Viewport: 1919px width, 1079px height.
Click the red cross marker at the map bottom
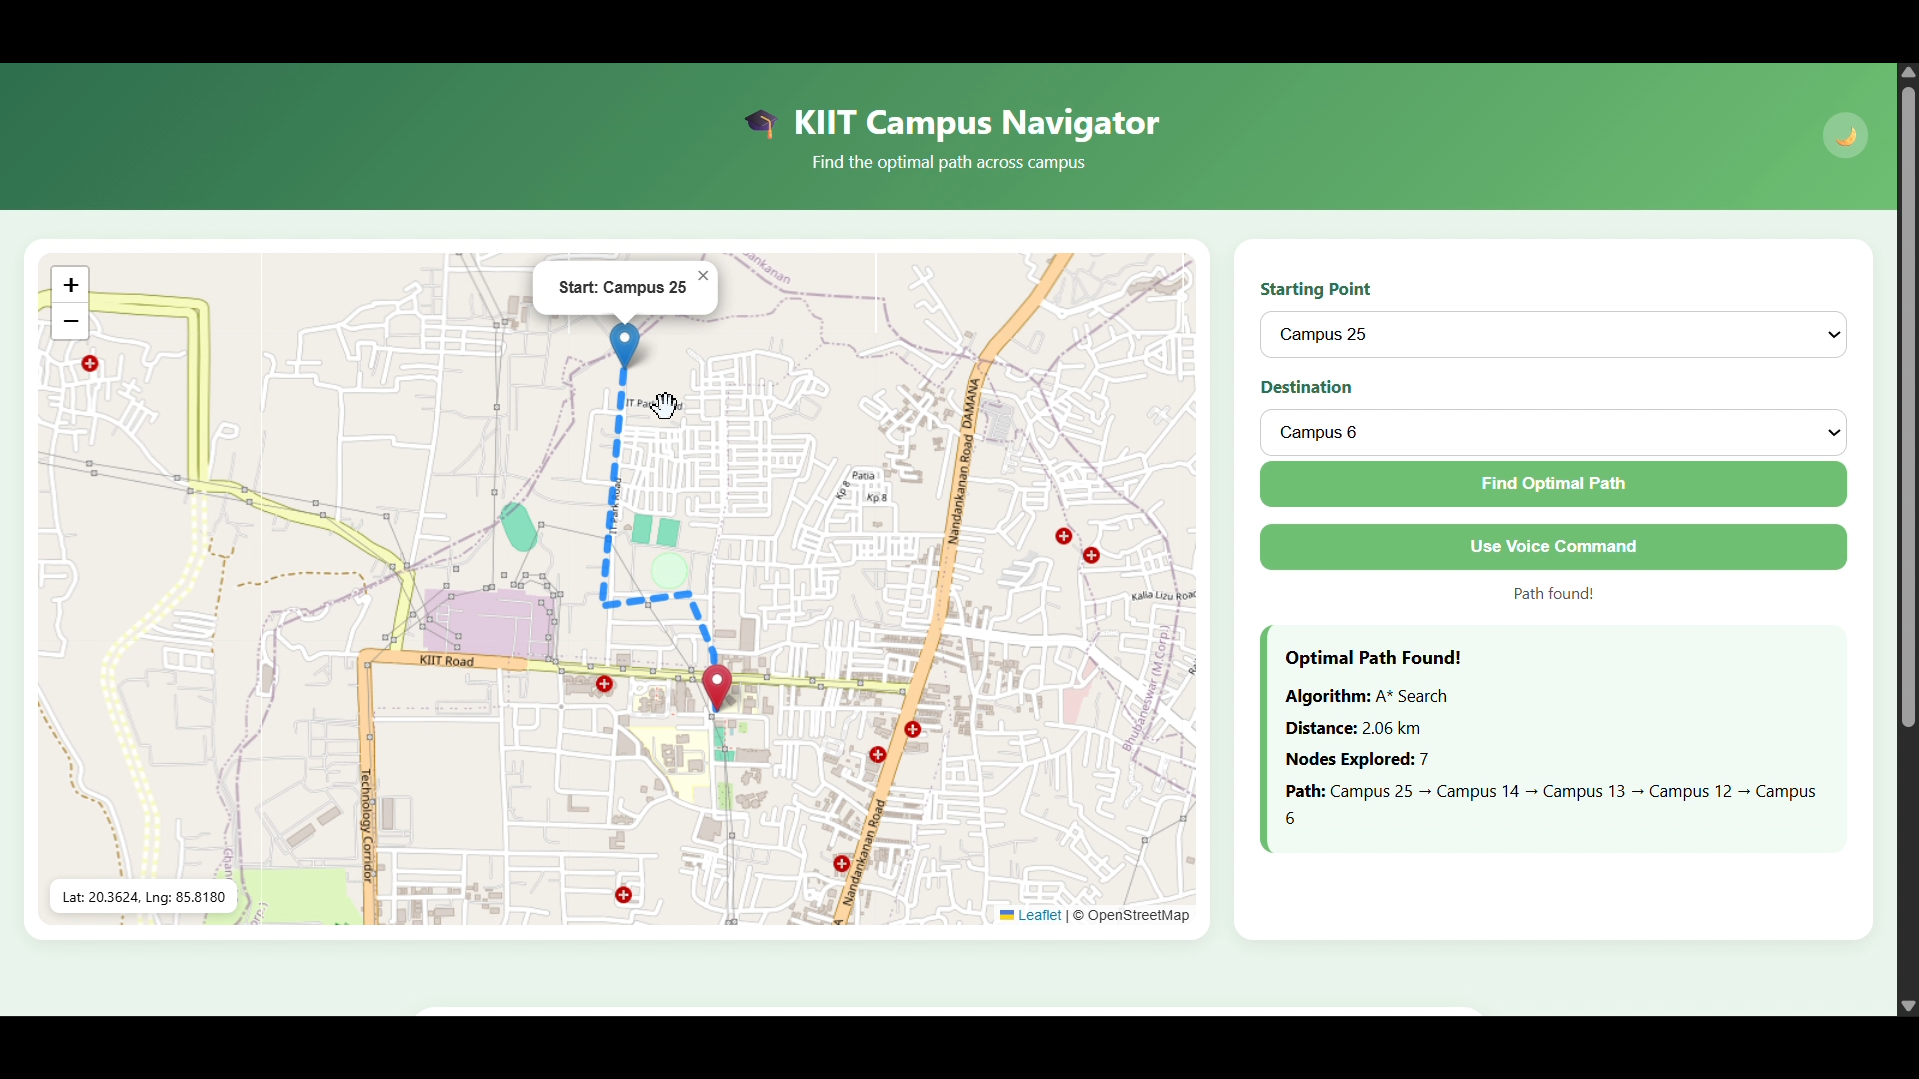point(624,896)
